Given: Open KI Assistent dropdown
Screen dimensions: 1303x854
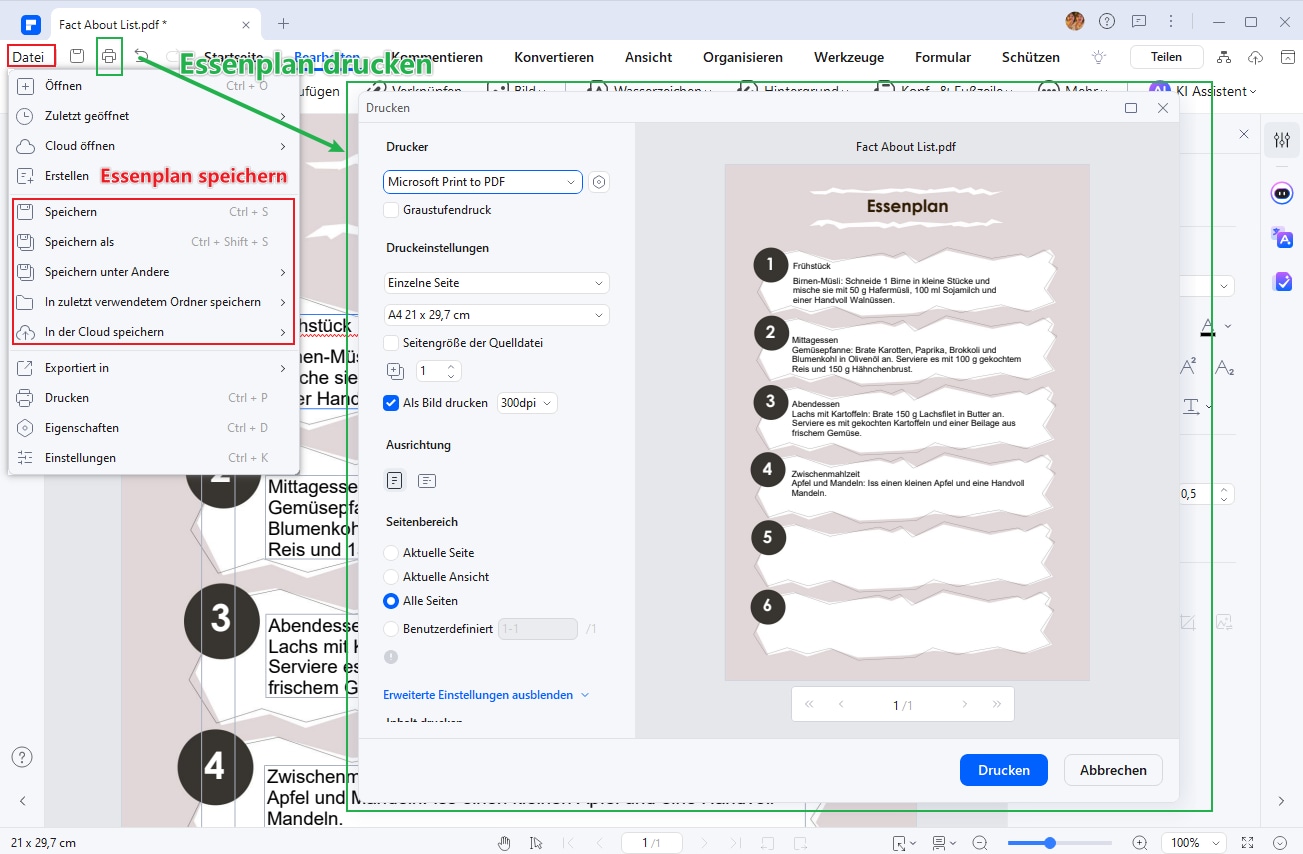Looking at the screenshot, I should 1204,91.
